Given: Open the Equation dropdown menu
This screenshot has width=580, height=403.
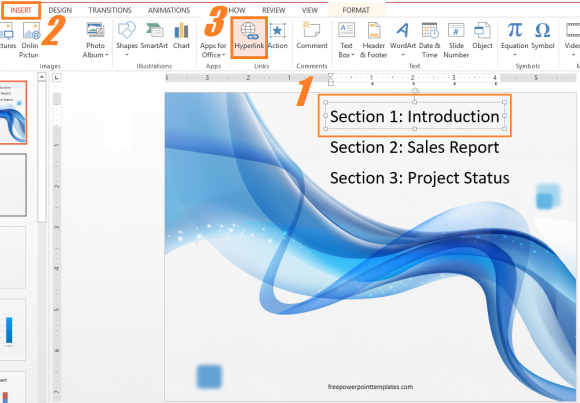Looking at the screenshot, I should pyautogui.click(x=515, y=55).
